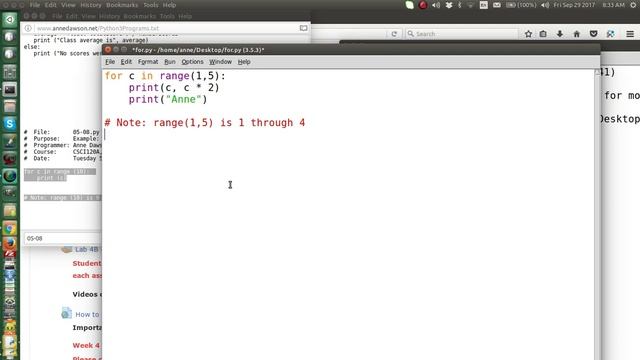This screenshot has height=360, width=640.
Task: Open the Window menu in IDLE
Action: point(220,62)
